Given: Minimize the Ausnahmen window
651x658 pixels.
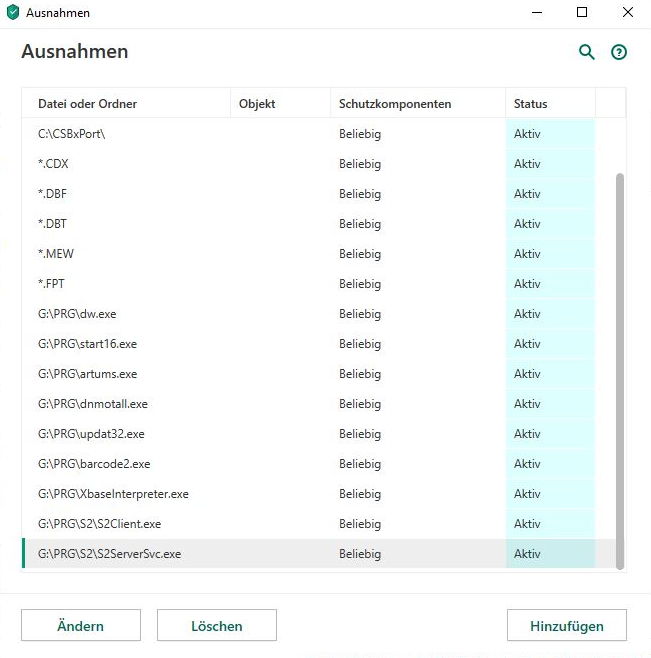Looking at the screenshot, I should pyautogui.click(x=537, y=12).
